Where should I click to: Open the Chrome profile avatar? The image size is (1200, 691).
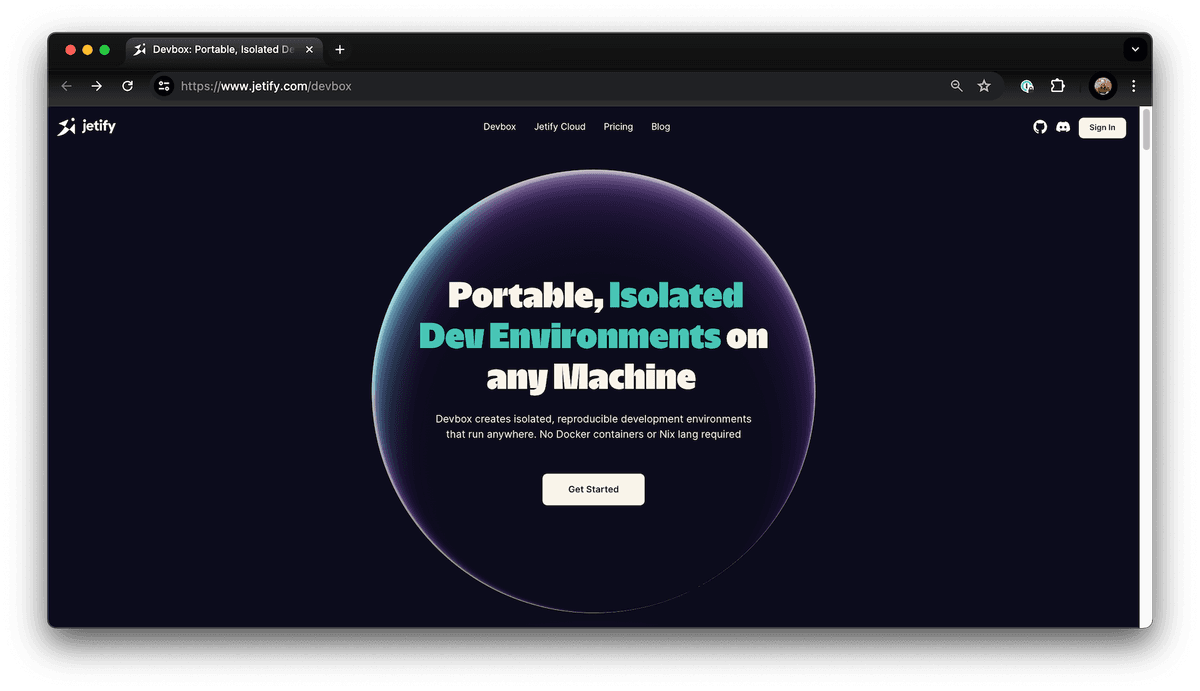click(1103, 86)
